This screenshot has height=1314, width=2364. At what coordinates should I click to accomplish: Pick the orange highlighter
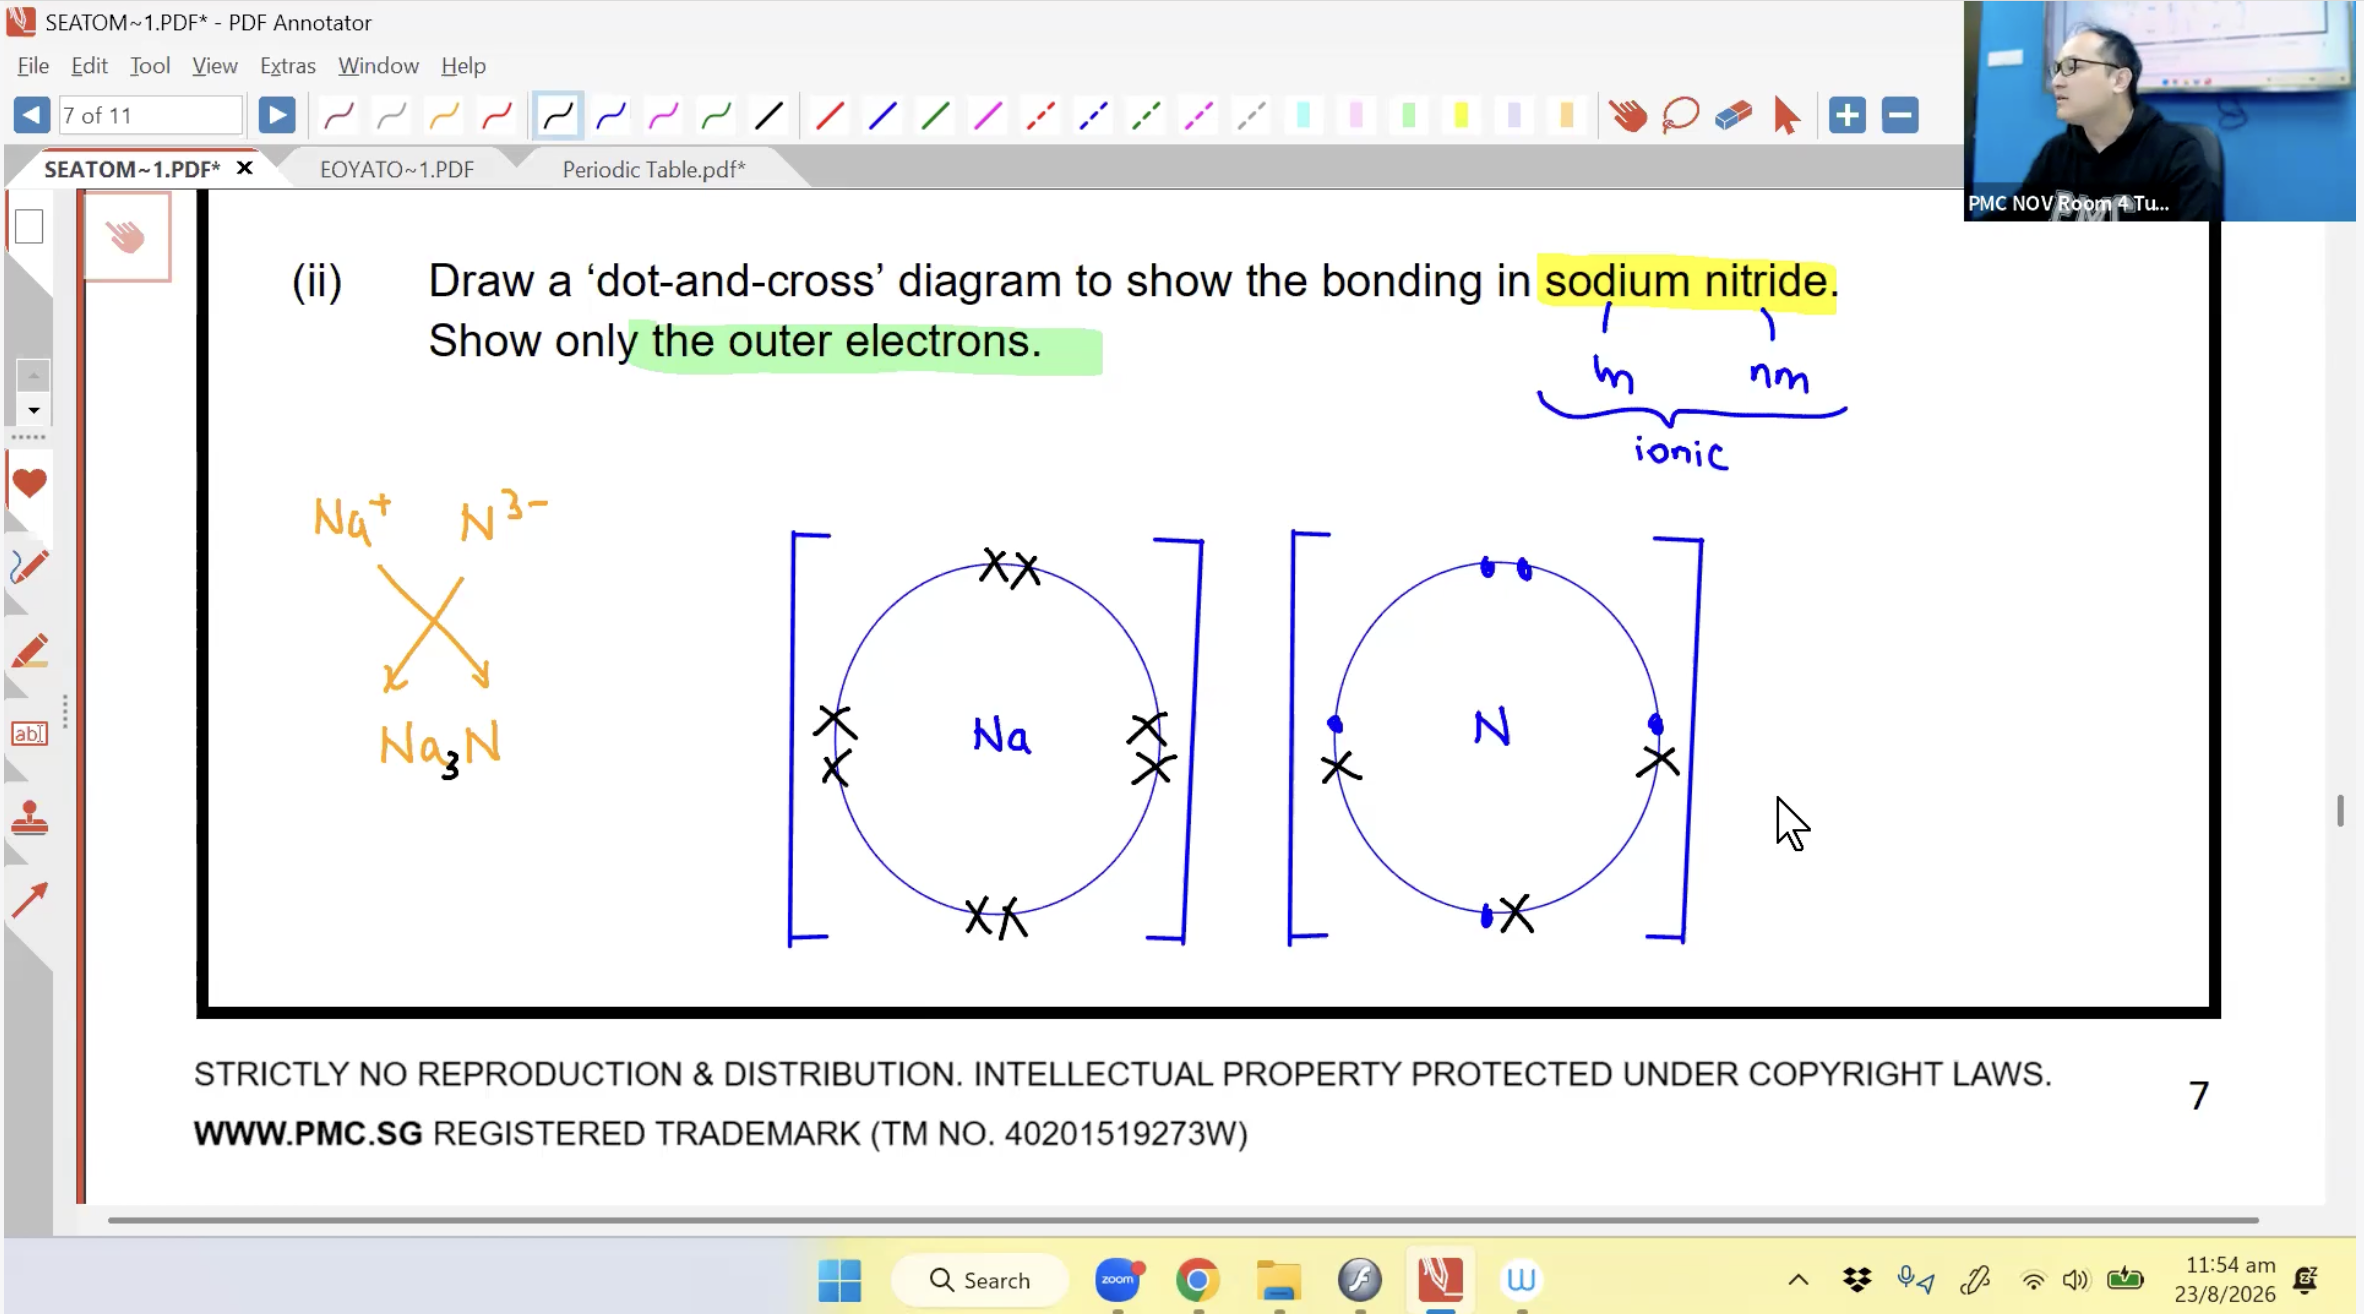coord(1567,116)
